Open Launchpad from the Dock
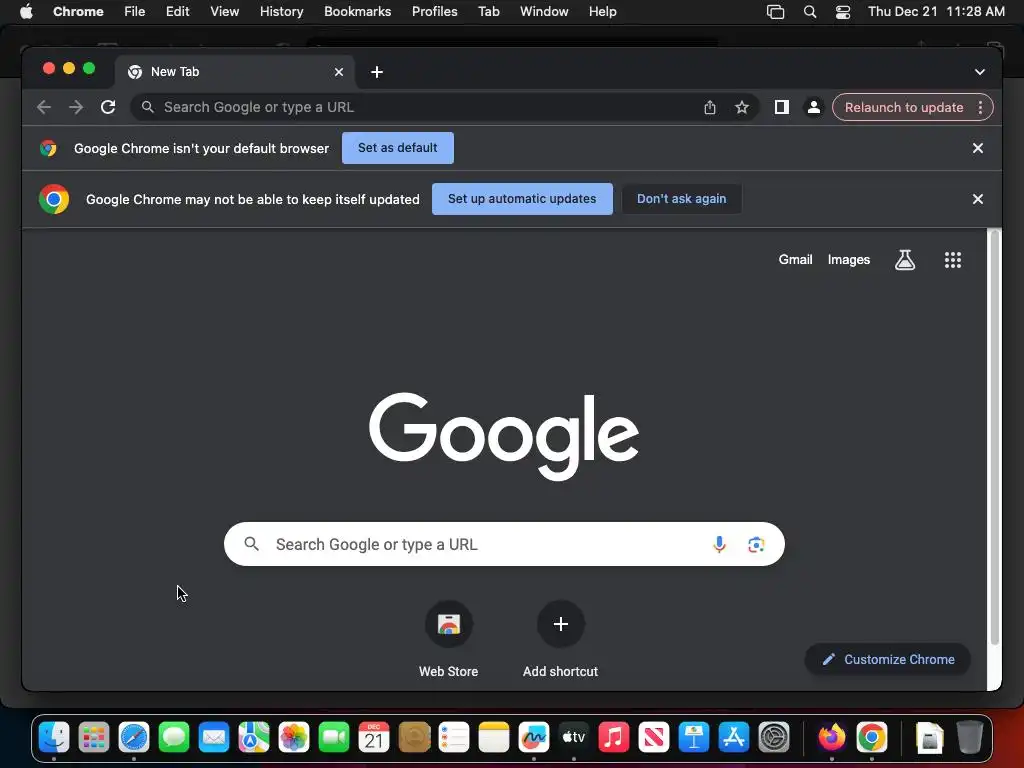The width and height of the screenshot is (1024, 768). (x=94, y=738)
